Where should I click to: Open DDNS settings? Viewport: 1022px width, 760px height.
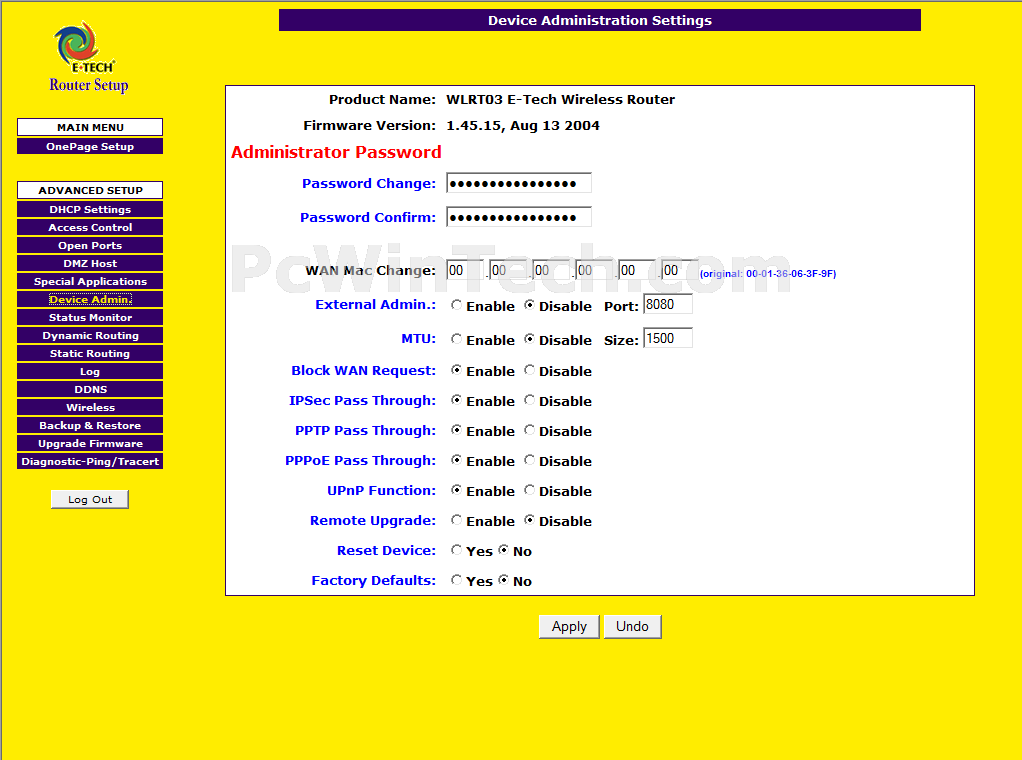coord(90,389)
